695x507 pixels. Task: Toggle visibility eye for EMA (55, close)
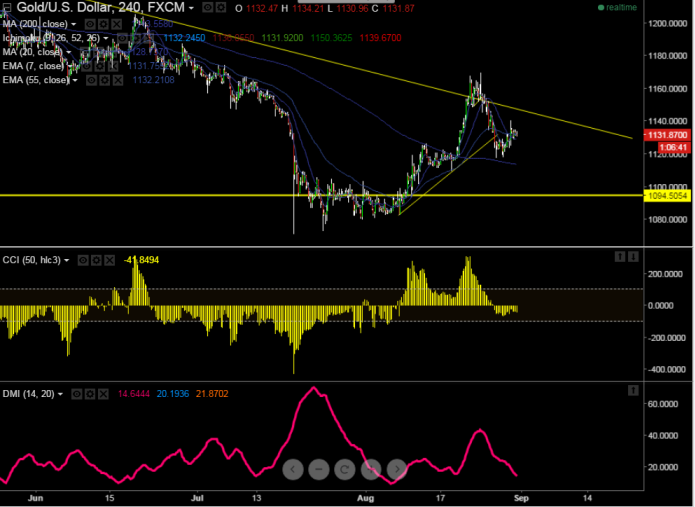pos(91,80)
